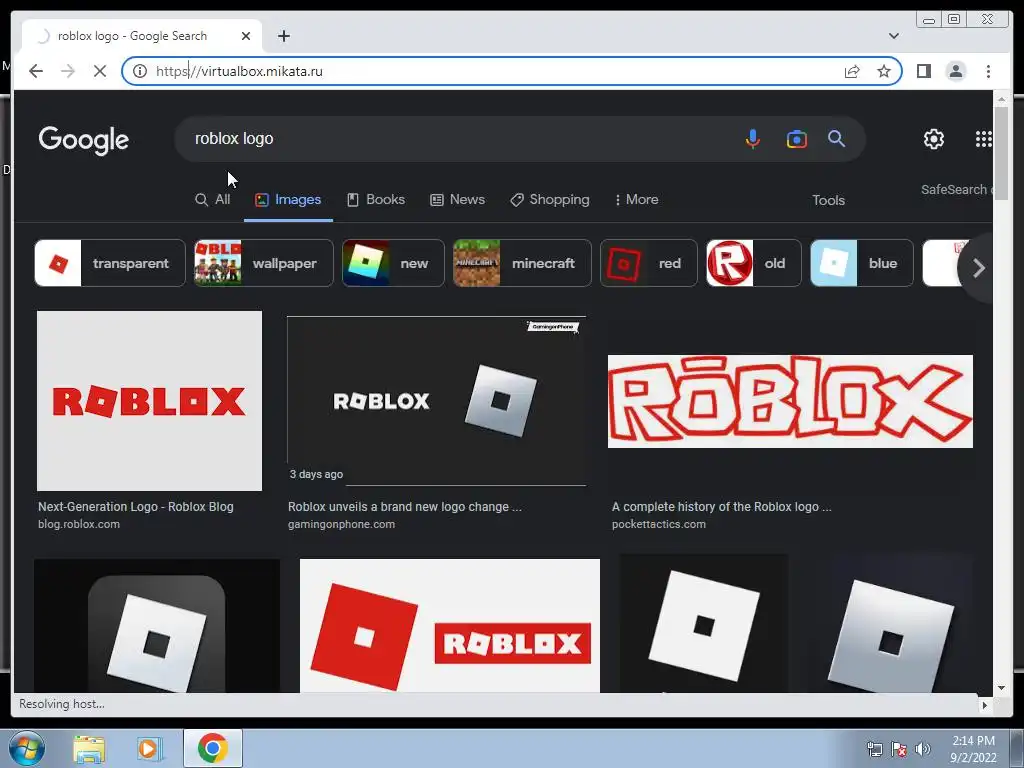Open the dark app-icon Roblox thumbnail
Image resolution: width=1024 pixels, height=768 pixels.
157,626
